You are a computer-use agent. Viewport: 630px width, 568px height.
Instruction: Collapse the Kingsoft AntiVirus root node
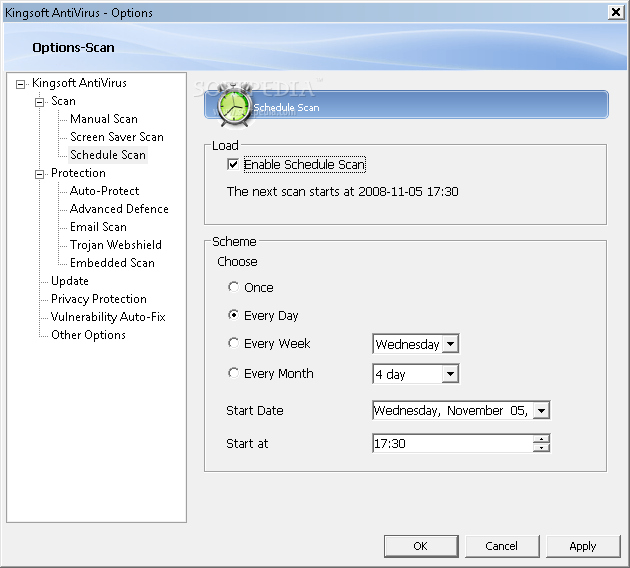(x=20, y=84)
